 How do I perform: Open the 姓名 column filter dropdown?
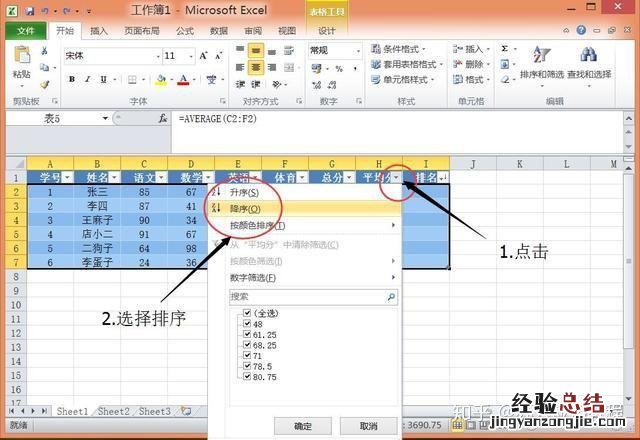[x=114, y=177]
